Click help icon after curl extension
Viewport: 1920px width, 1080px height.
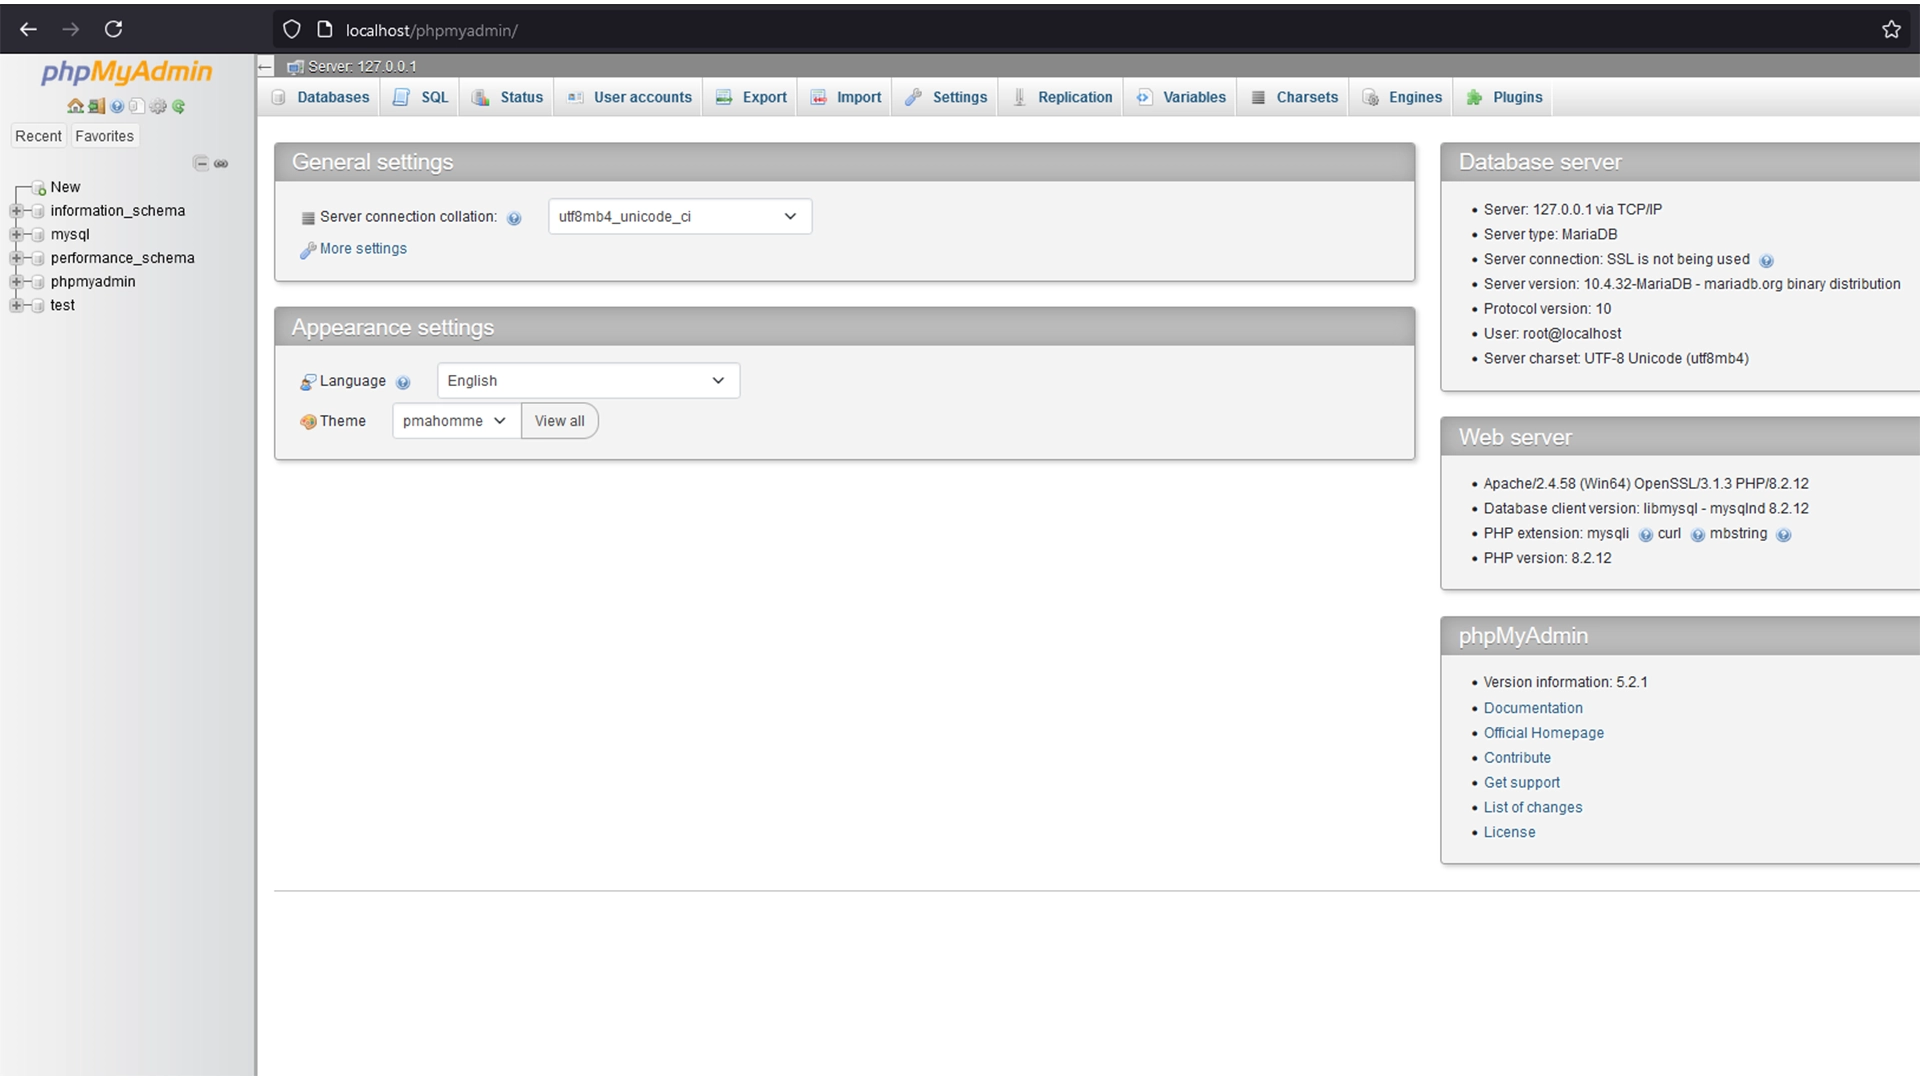point(1698,535)
